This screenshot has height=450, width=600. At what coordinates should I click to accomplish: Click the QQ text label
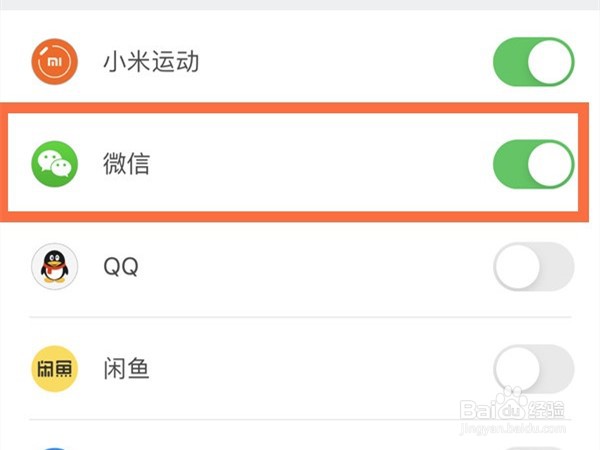[x=121, y=266]
